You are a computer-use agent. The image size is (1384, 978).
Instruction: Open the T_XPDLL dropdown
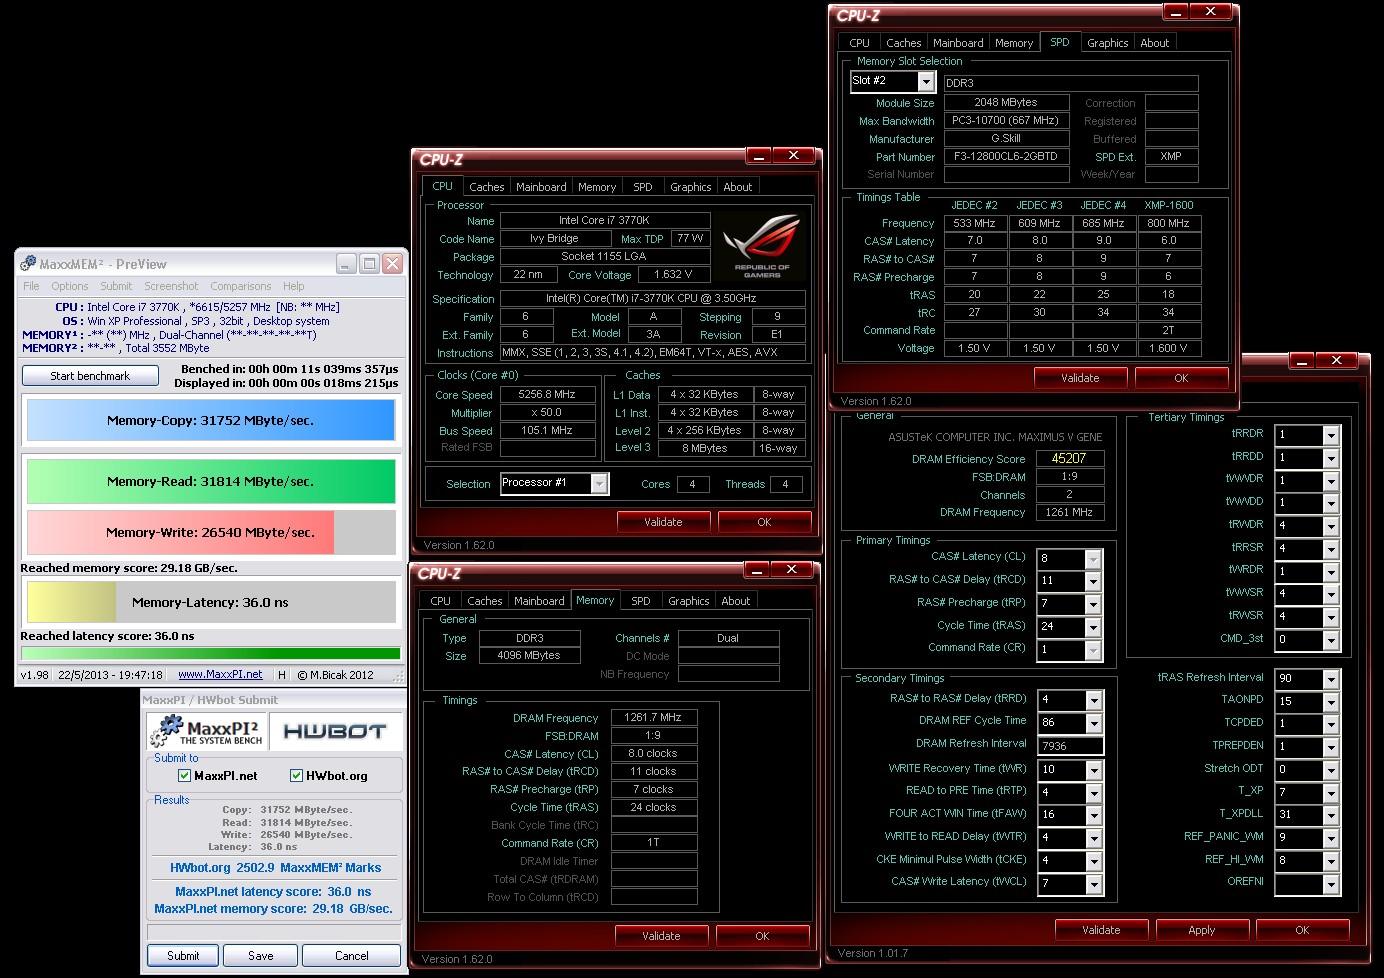click(1330, 815)
